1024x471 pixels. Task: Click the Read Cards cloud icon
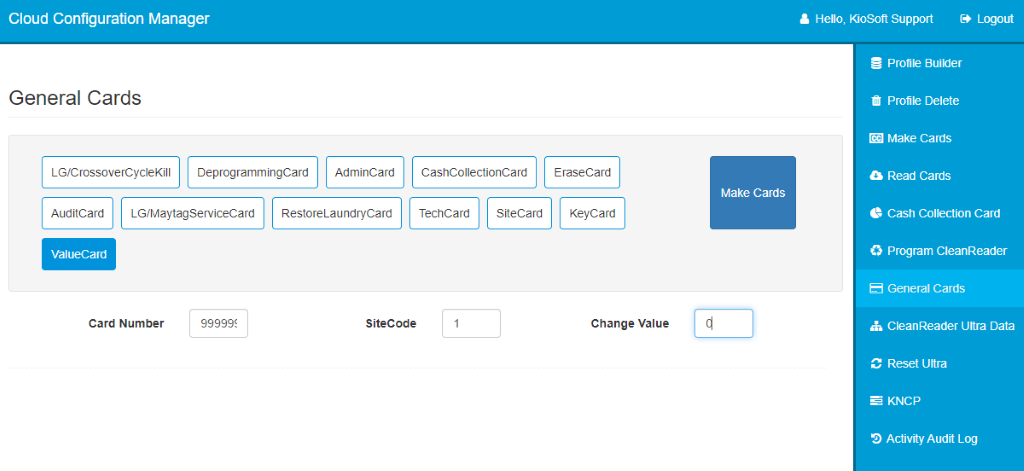(876, 176)
